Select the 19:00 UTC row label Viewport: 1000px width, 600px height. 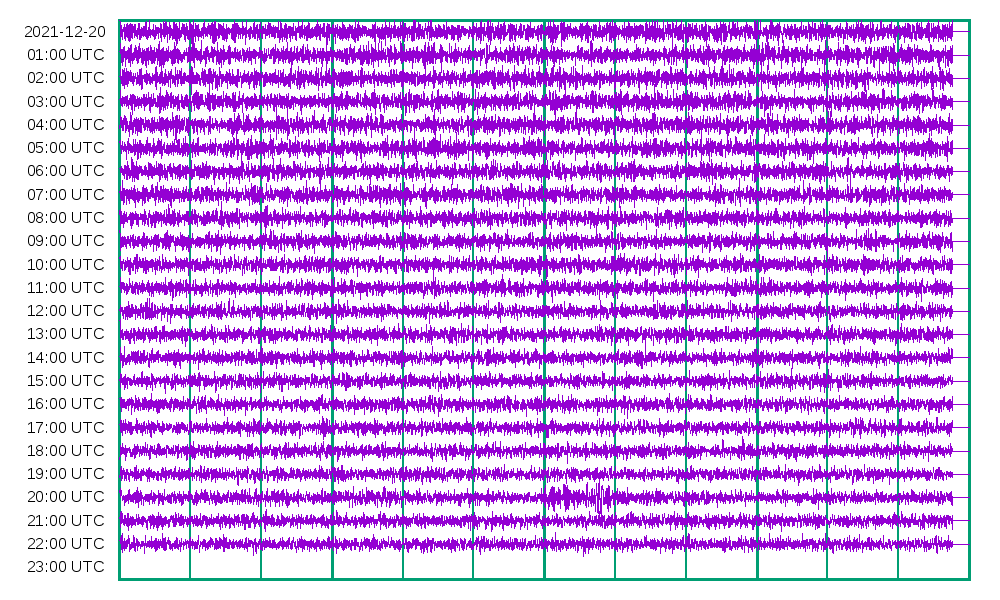66,474
